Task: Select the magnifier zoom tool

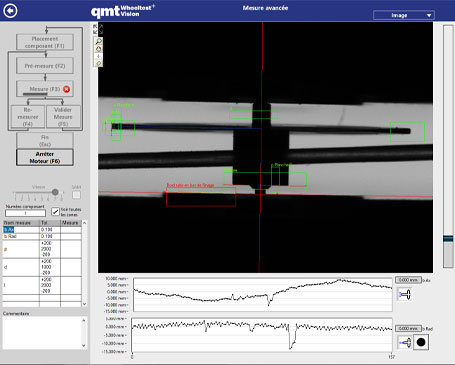Action: [x=99, y=41]
